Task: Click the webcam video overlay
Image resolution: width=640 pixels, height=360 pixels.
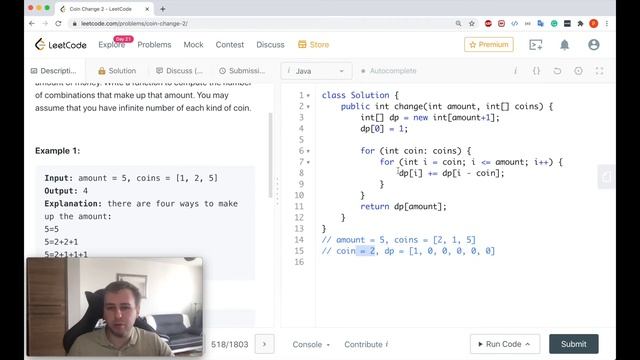Action: pyautogui.click(x=114, y=307)
